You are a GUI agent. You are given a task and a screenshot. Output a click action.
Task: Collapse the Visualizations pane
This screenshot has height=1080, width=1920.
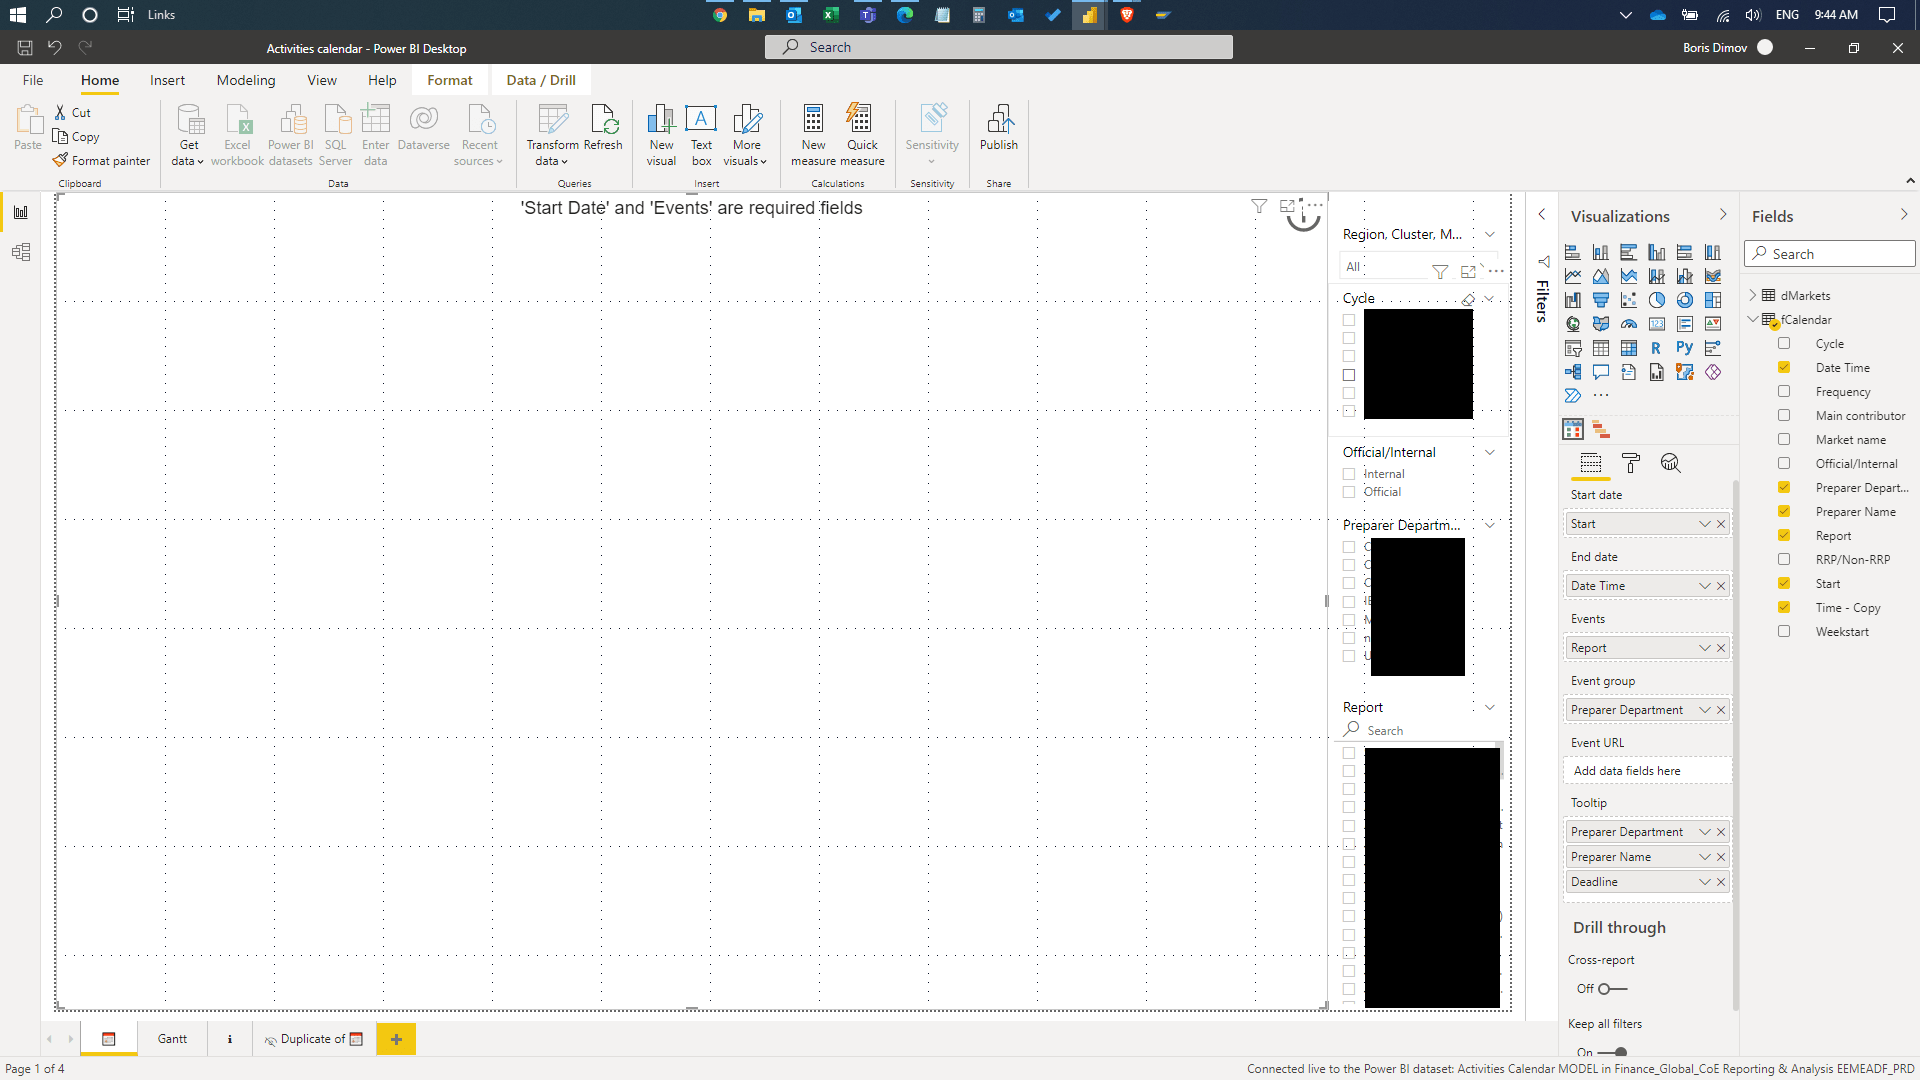pos(1723,215)
